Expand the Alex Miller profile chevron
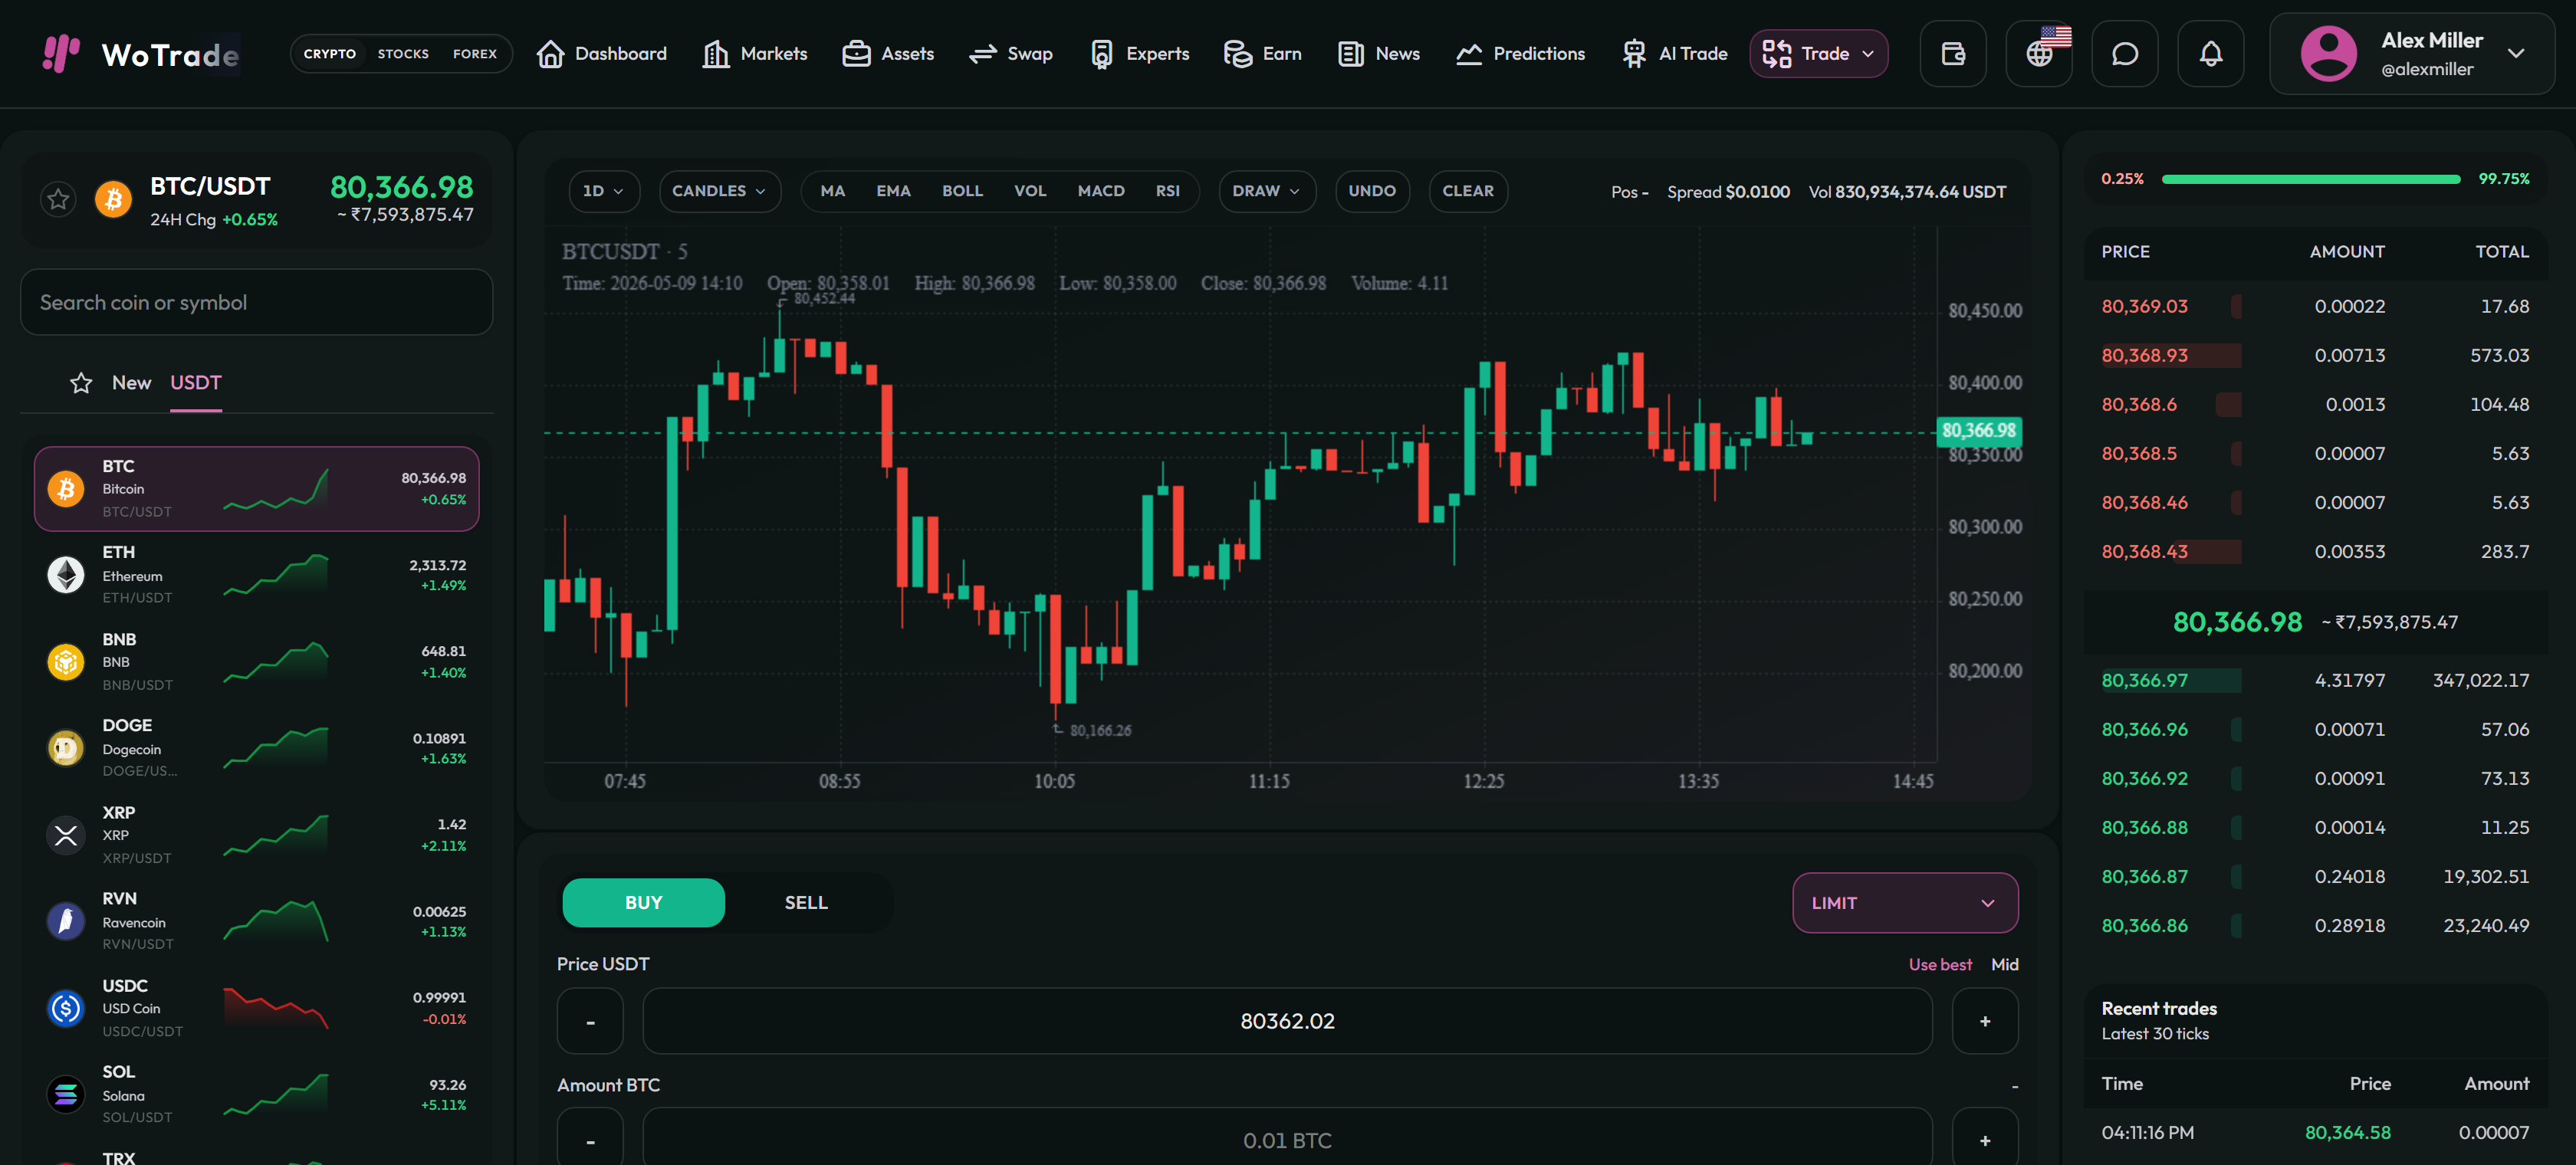This screenshot has height=1165, width=2576. pyautogui.click(x=2516, y=54)
